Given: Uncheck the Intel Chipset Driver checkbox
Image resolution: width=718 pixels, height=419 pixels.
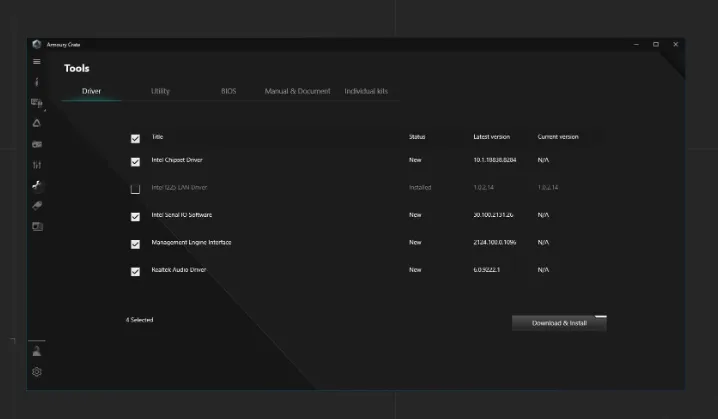Looking at the screenshot, I should click(x=135, y=162).
